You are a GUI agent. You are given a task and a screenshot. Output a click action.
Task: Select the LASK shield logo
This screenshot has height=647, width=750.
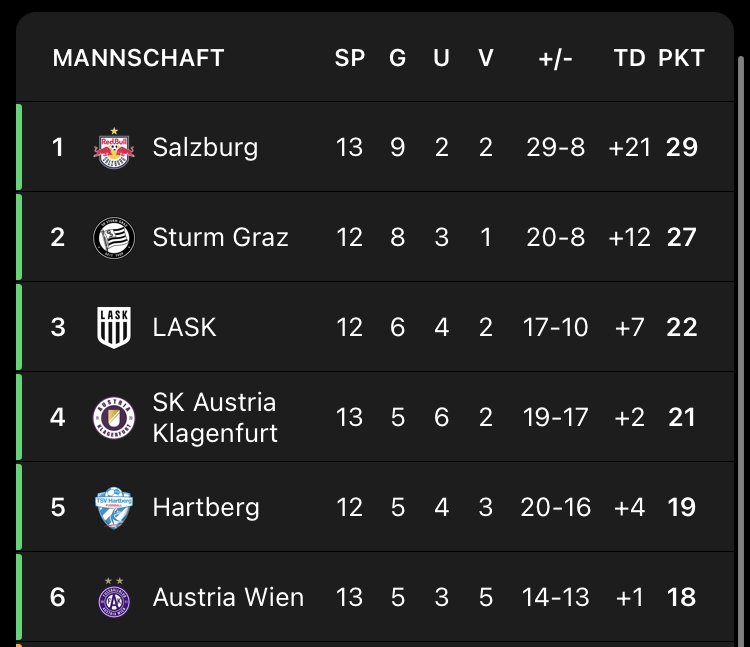114,328
